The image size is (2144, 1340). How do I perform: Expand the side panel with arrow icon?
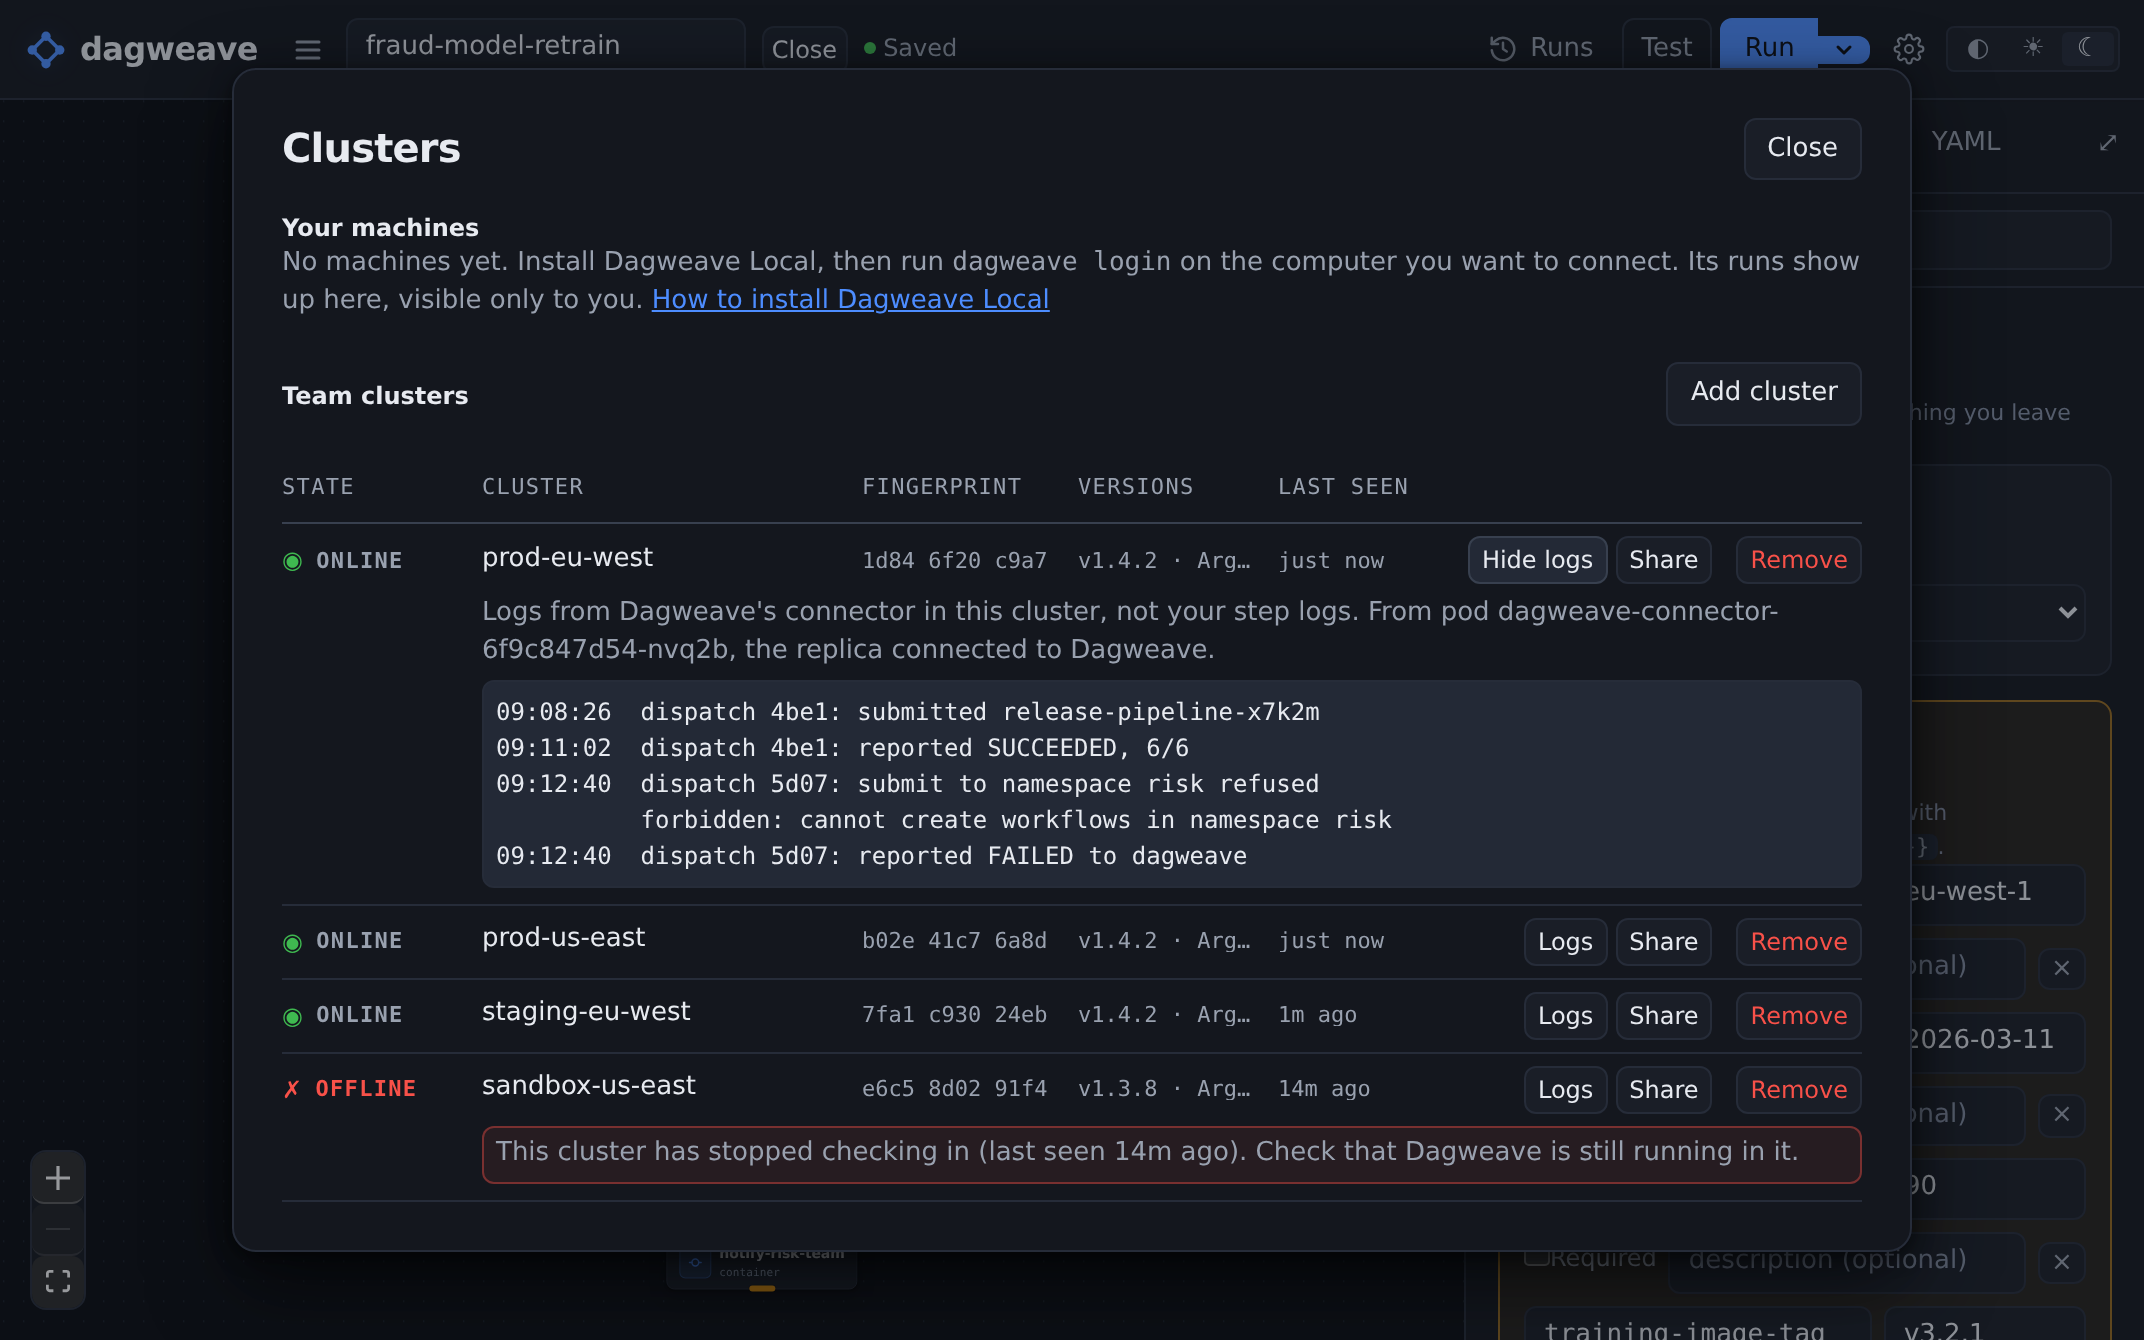click(x=2108, y=143)
